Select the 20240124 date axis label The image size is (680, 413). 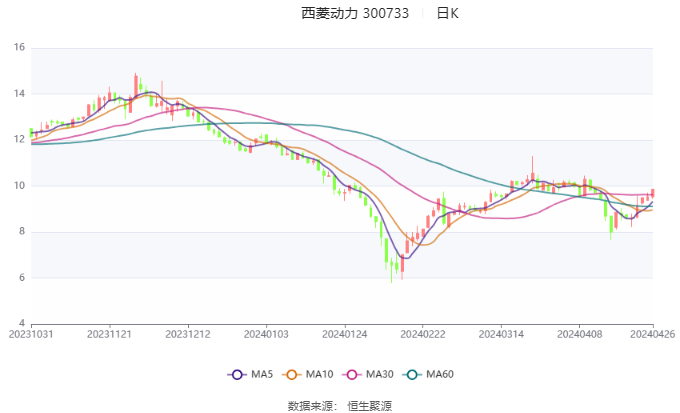click(345, 334)
